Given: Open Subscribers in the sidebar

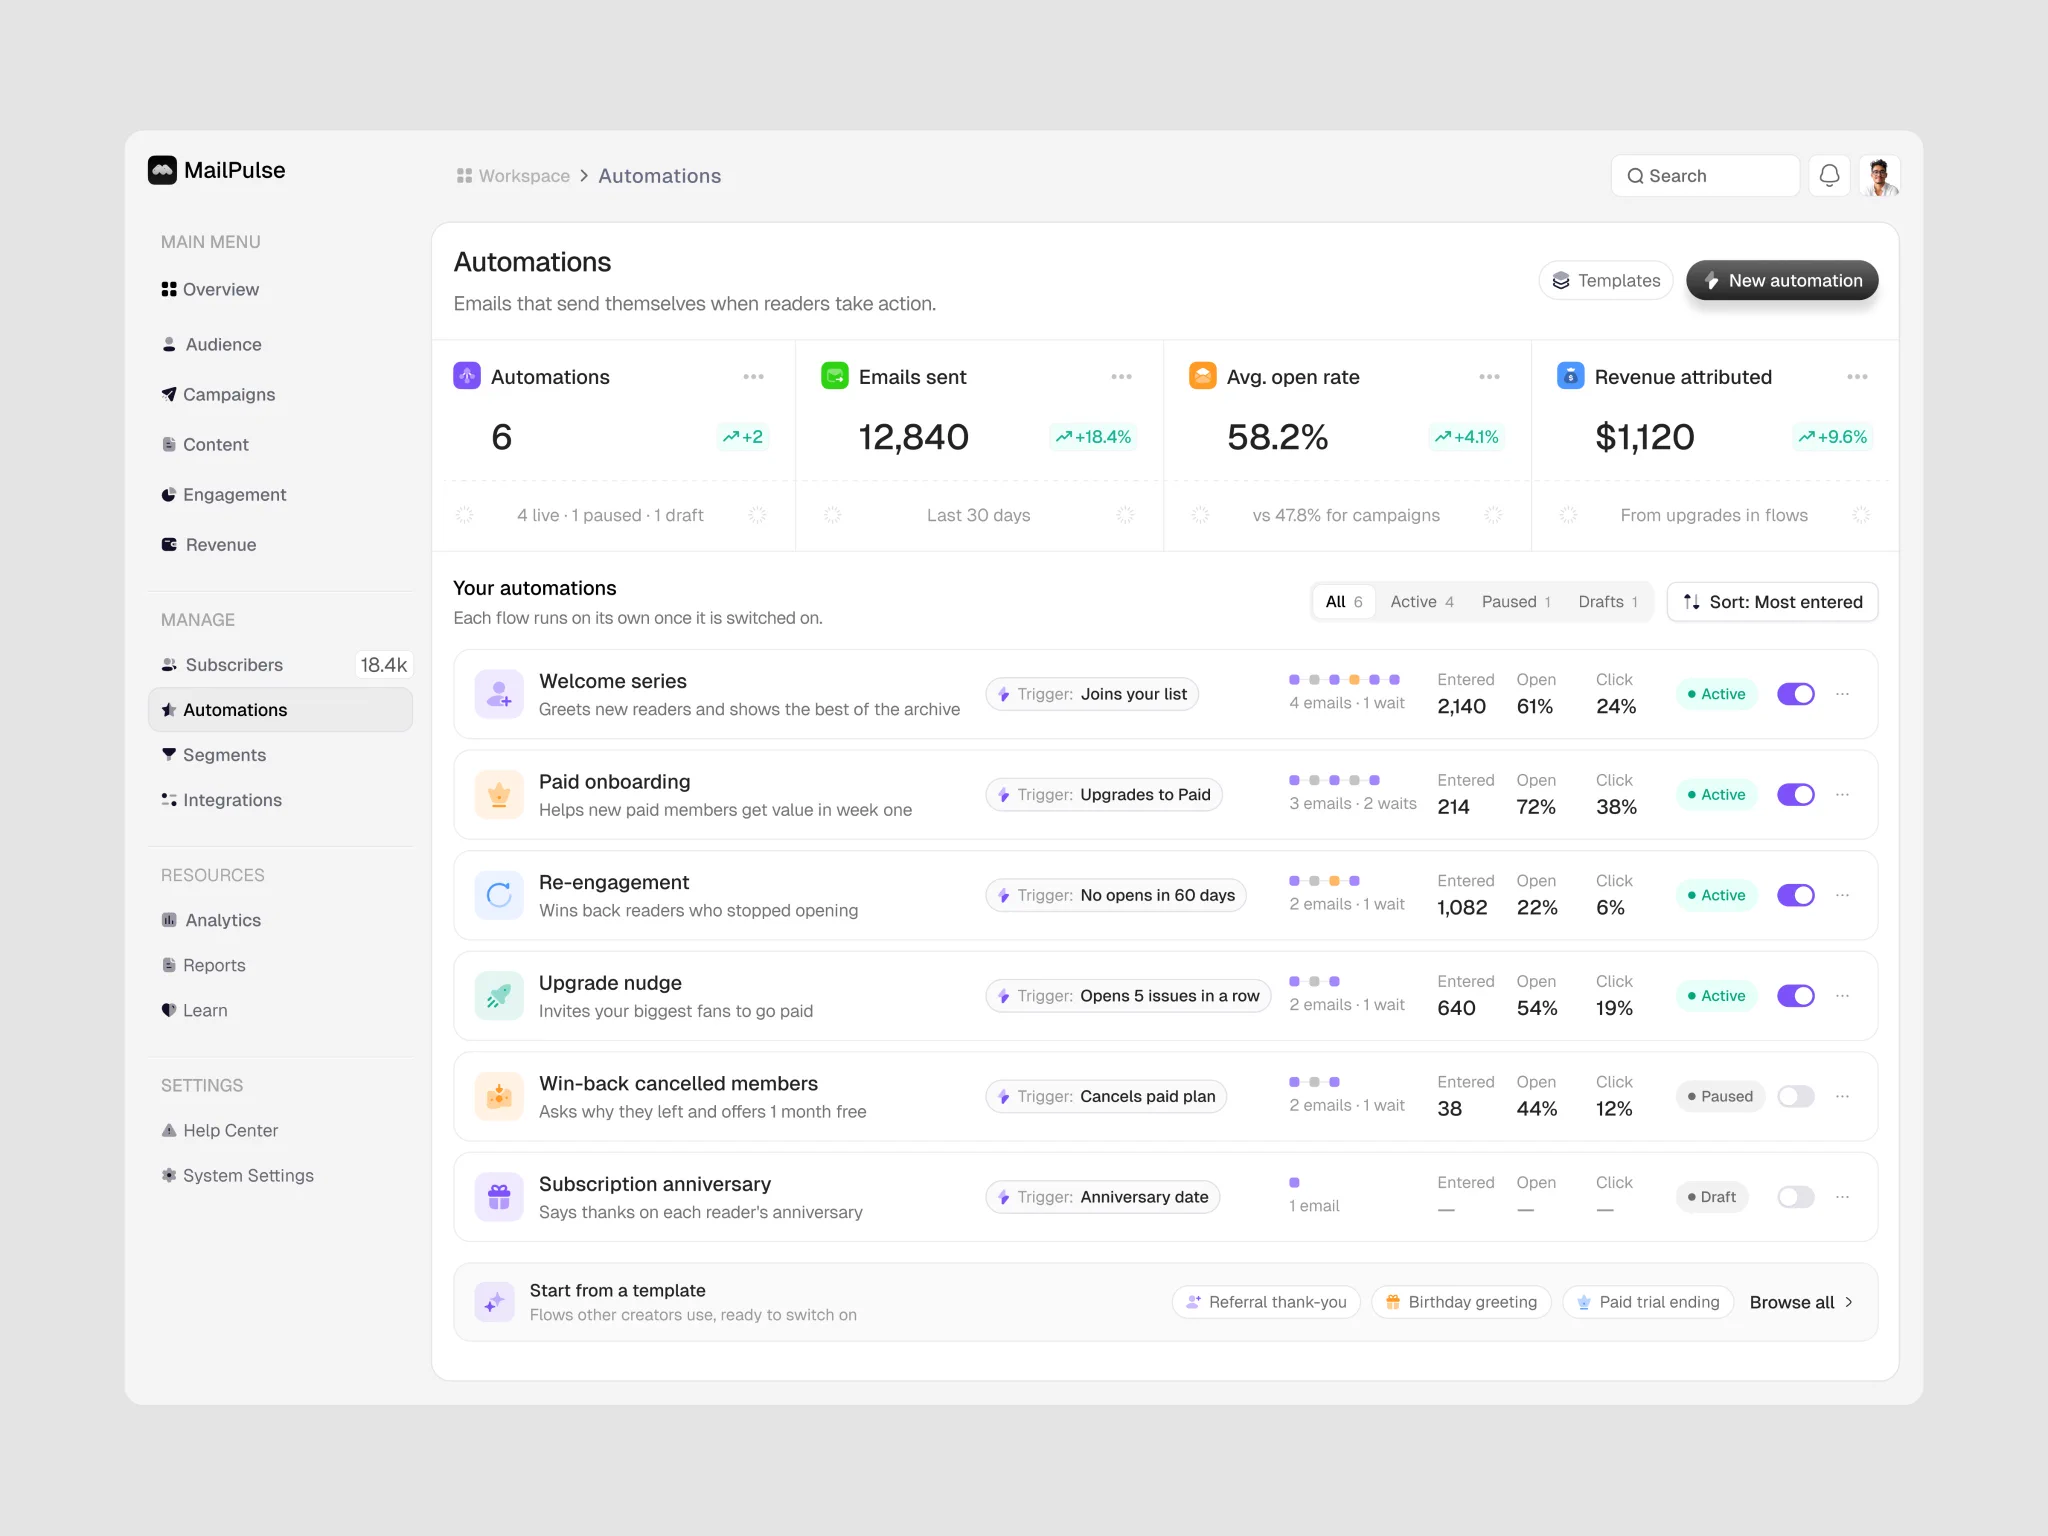Looking at the screenshot, I should click(280, 665).
